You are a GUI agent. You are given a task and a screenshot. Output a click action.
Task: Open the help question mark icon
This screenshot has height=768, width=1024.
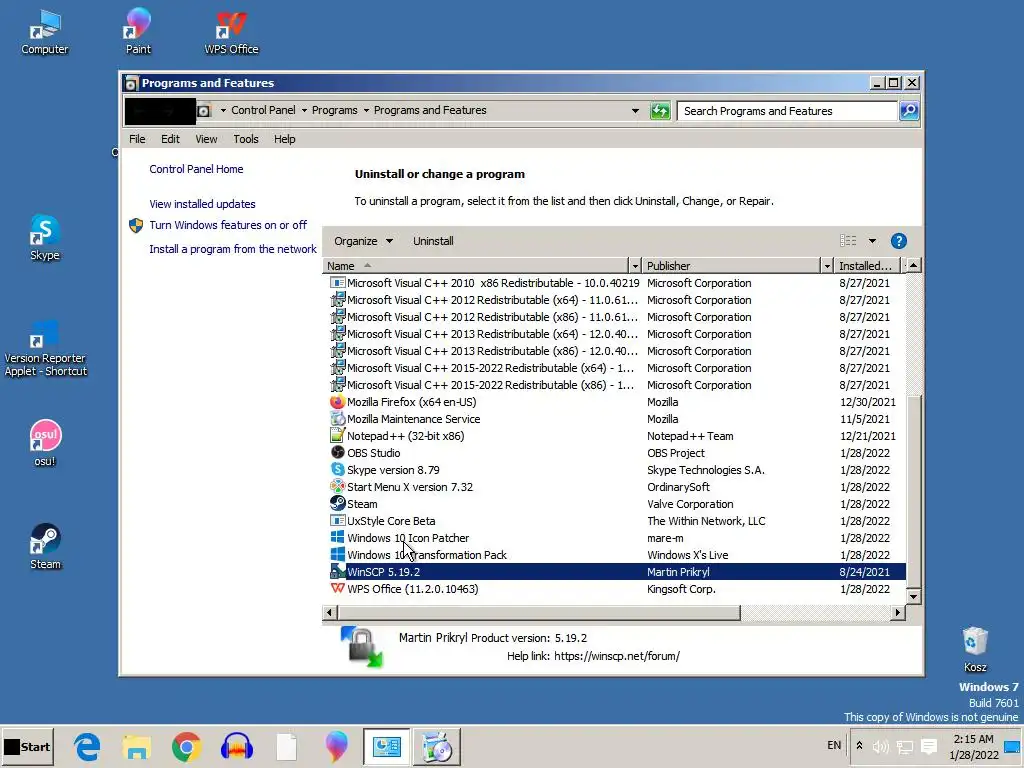click(x=899, y=241)
